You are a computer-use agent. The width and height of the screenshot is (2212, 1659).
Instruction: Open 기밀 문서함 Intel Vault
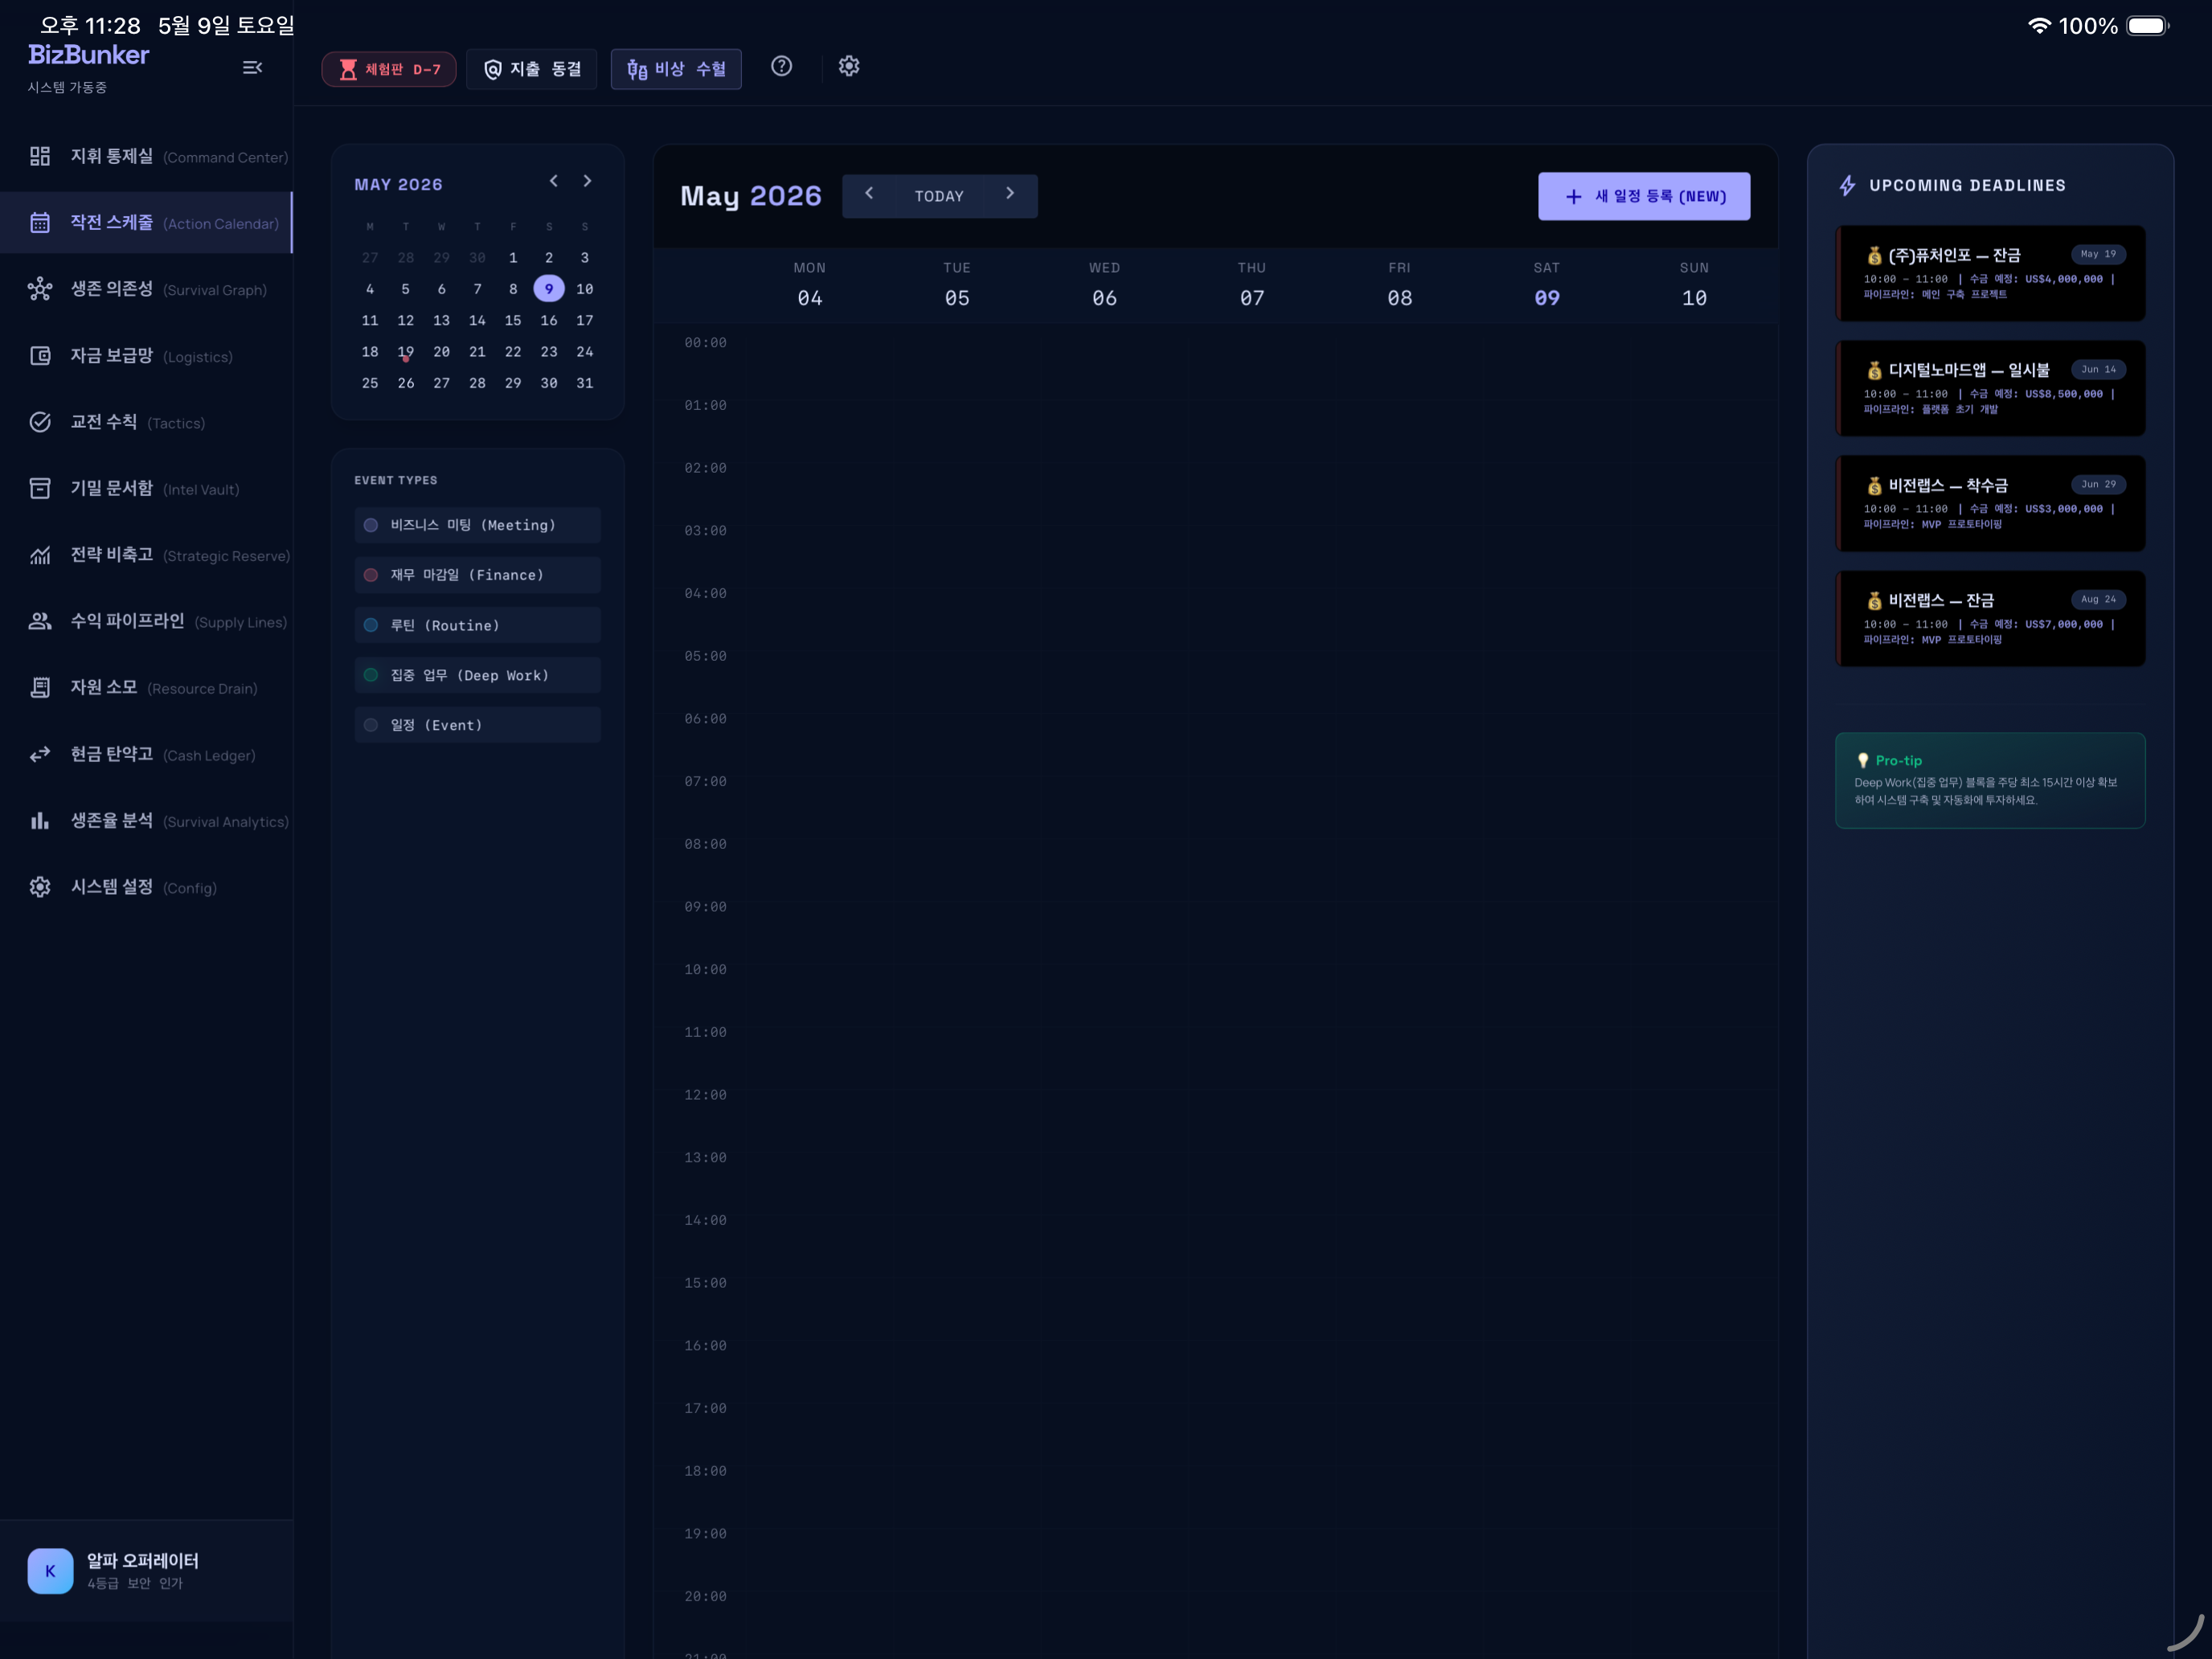click(147, 488)
